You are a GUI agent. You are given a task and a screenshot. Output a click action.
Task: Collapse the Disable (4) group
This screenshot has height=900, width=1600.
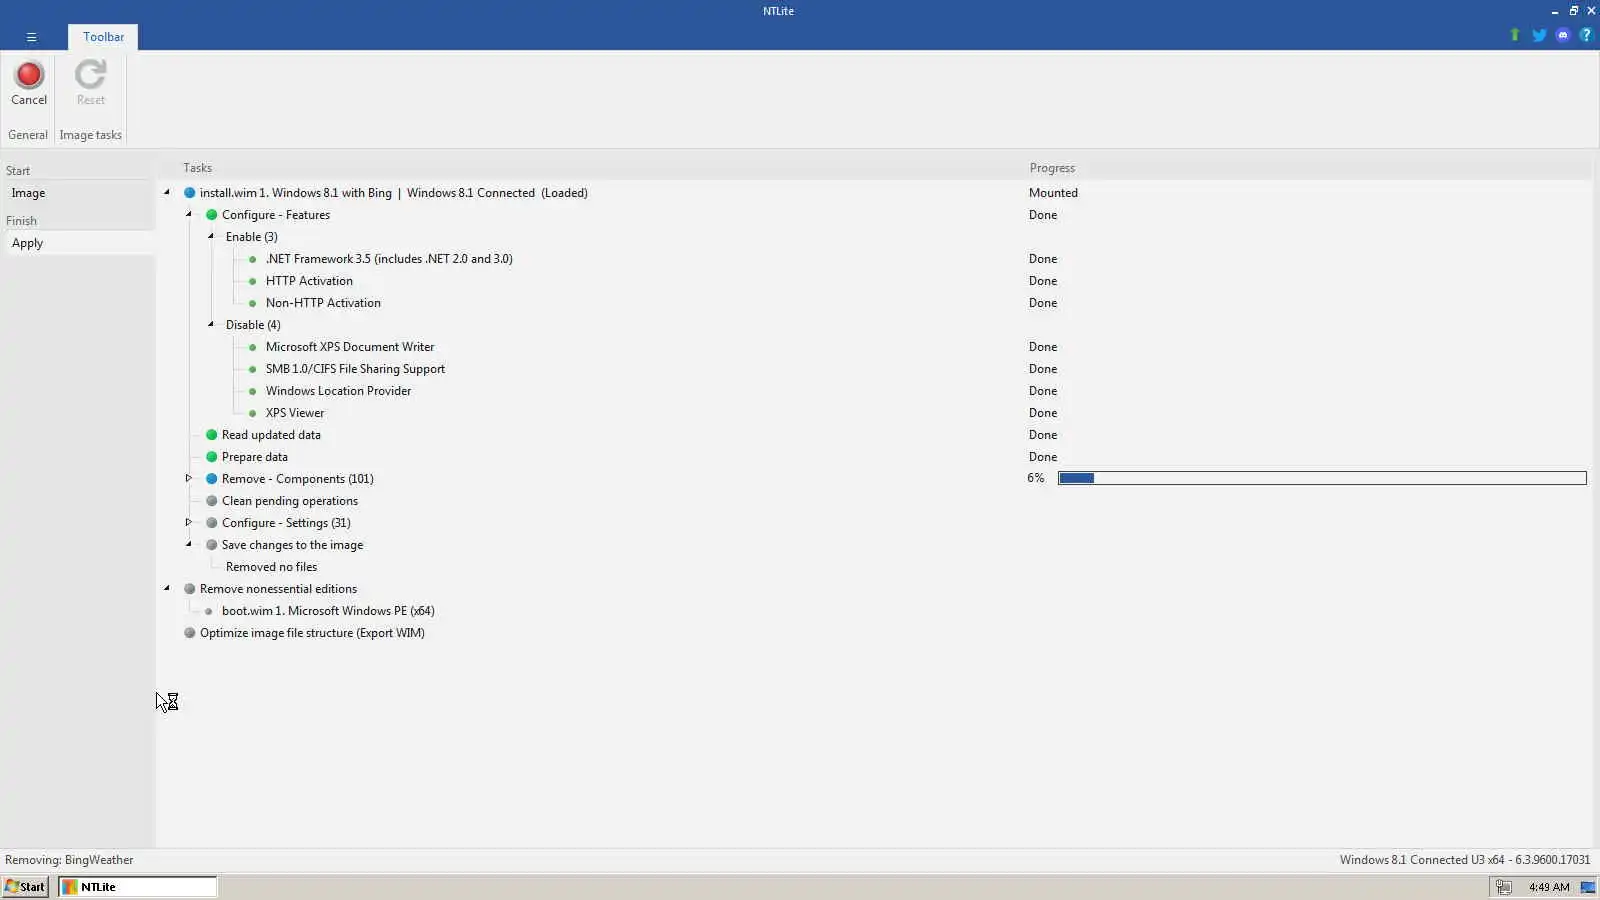pyautogui.click(x=211, y=324)
